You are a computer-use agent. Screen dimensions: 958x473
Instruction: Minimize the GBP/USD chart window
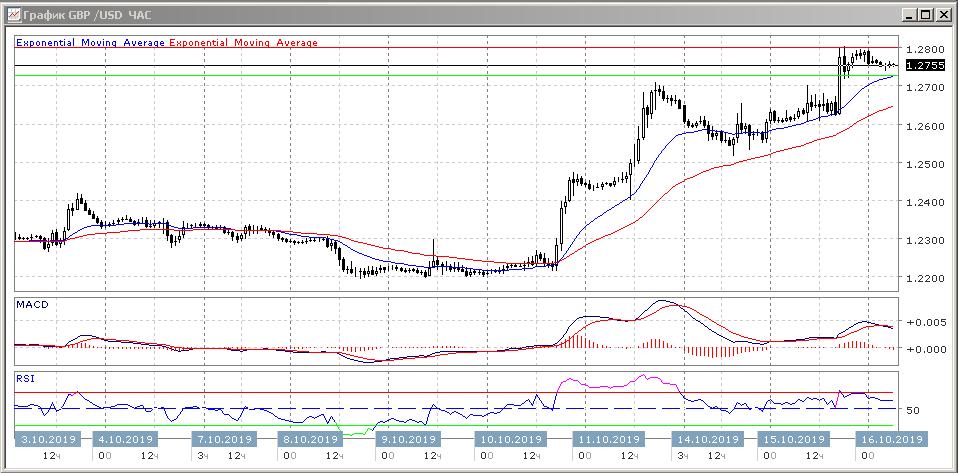(x=911, y=16)
